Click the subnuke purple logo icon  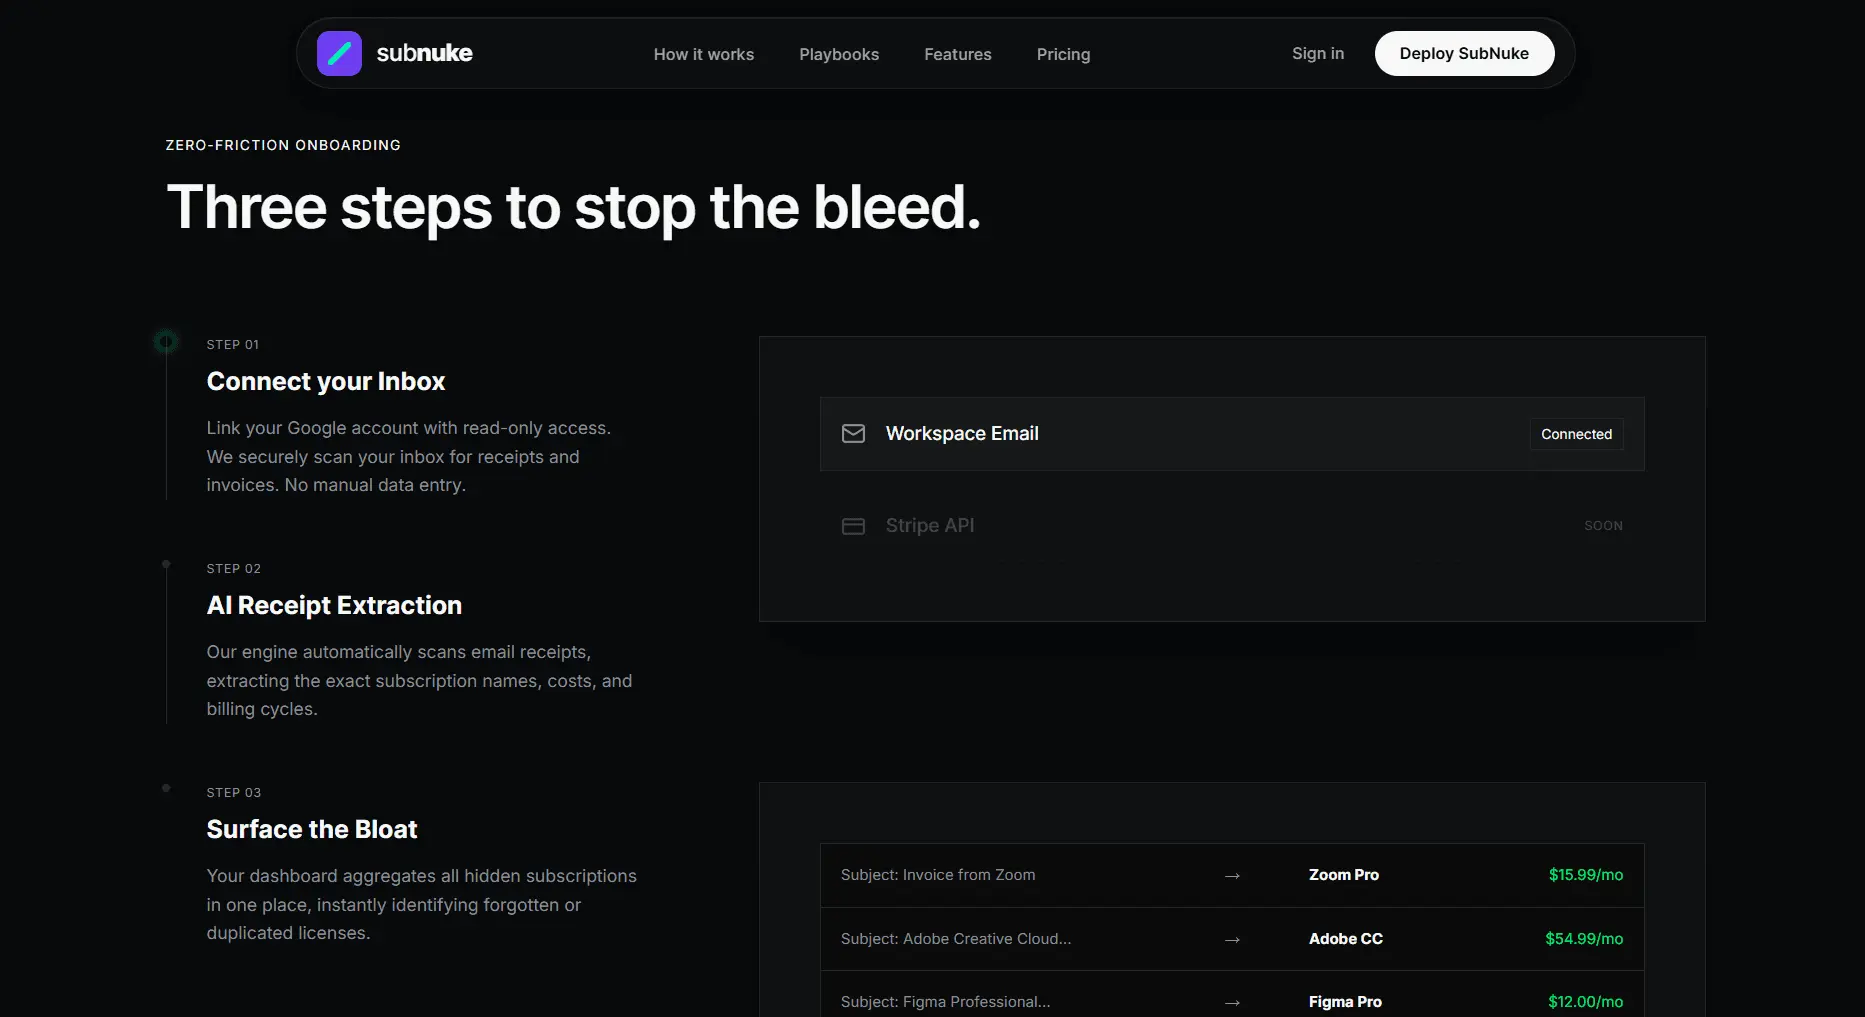tap(339, 53)
